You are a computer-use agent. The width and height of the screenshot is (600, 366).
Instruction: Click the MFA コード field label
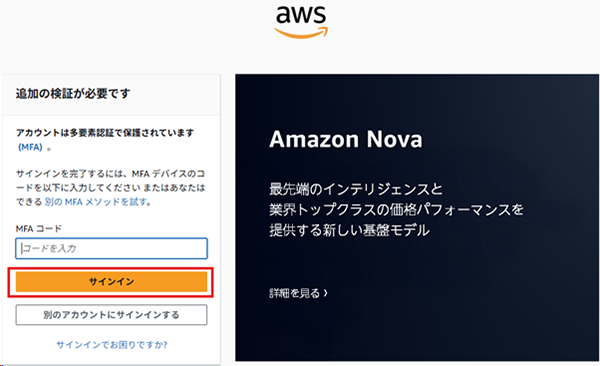coord(39,229)
